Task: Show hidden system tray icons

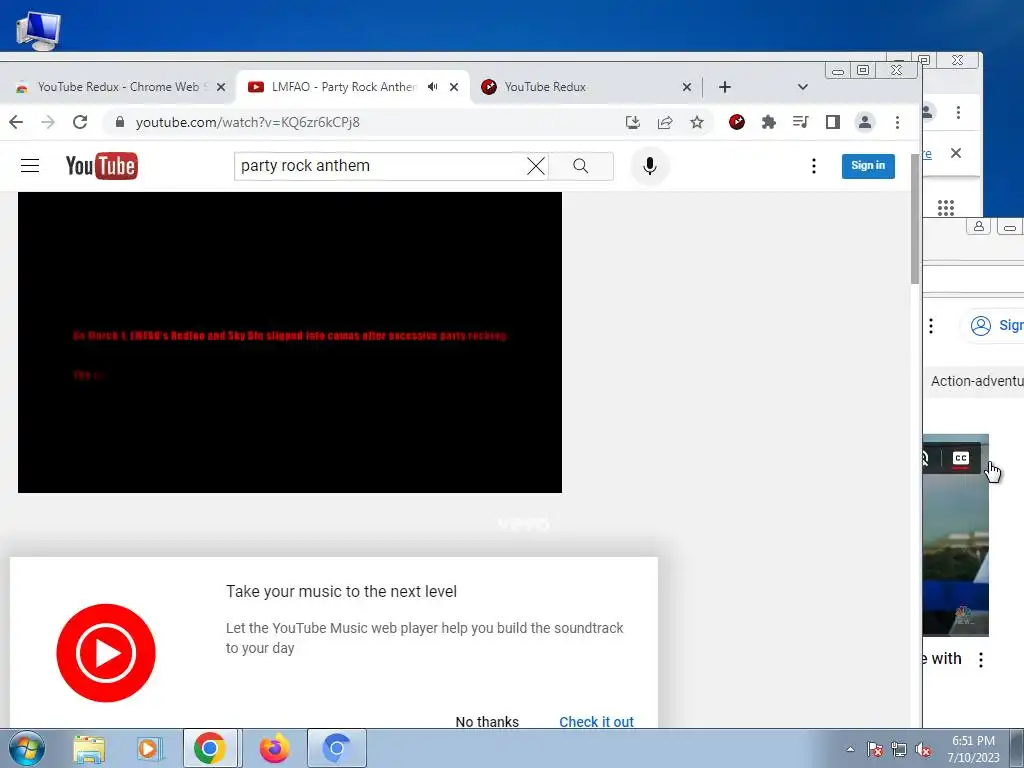Action: [850, 749]
